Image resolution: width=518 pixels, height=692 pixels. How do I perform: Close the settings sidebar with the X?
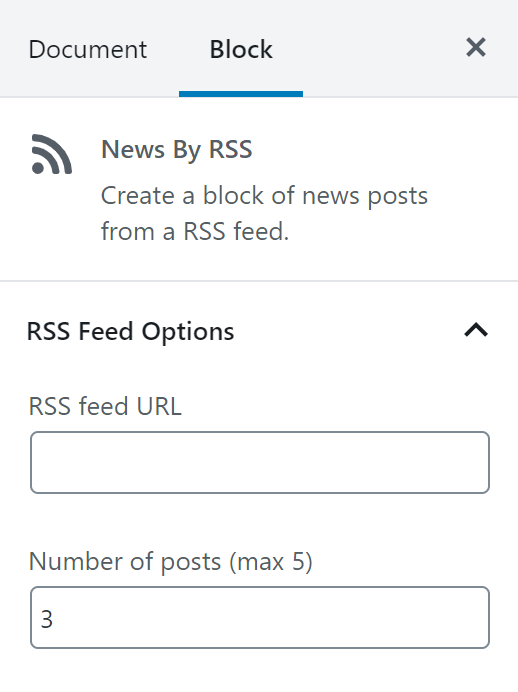pyautogui.click(x=476, y=47)
